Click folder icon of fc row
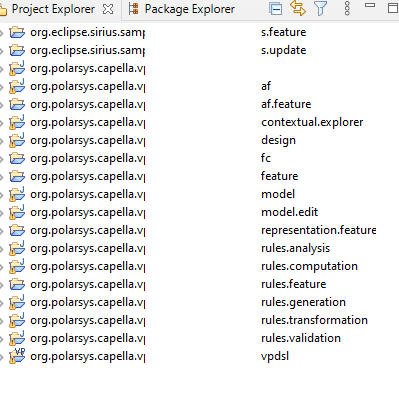 (17, 158)
